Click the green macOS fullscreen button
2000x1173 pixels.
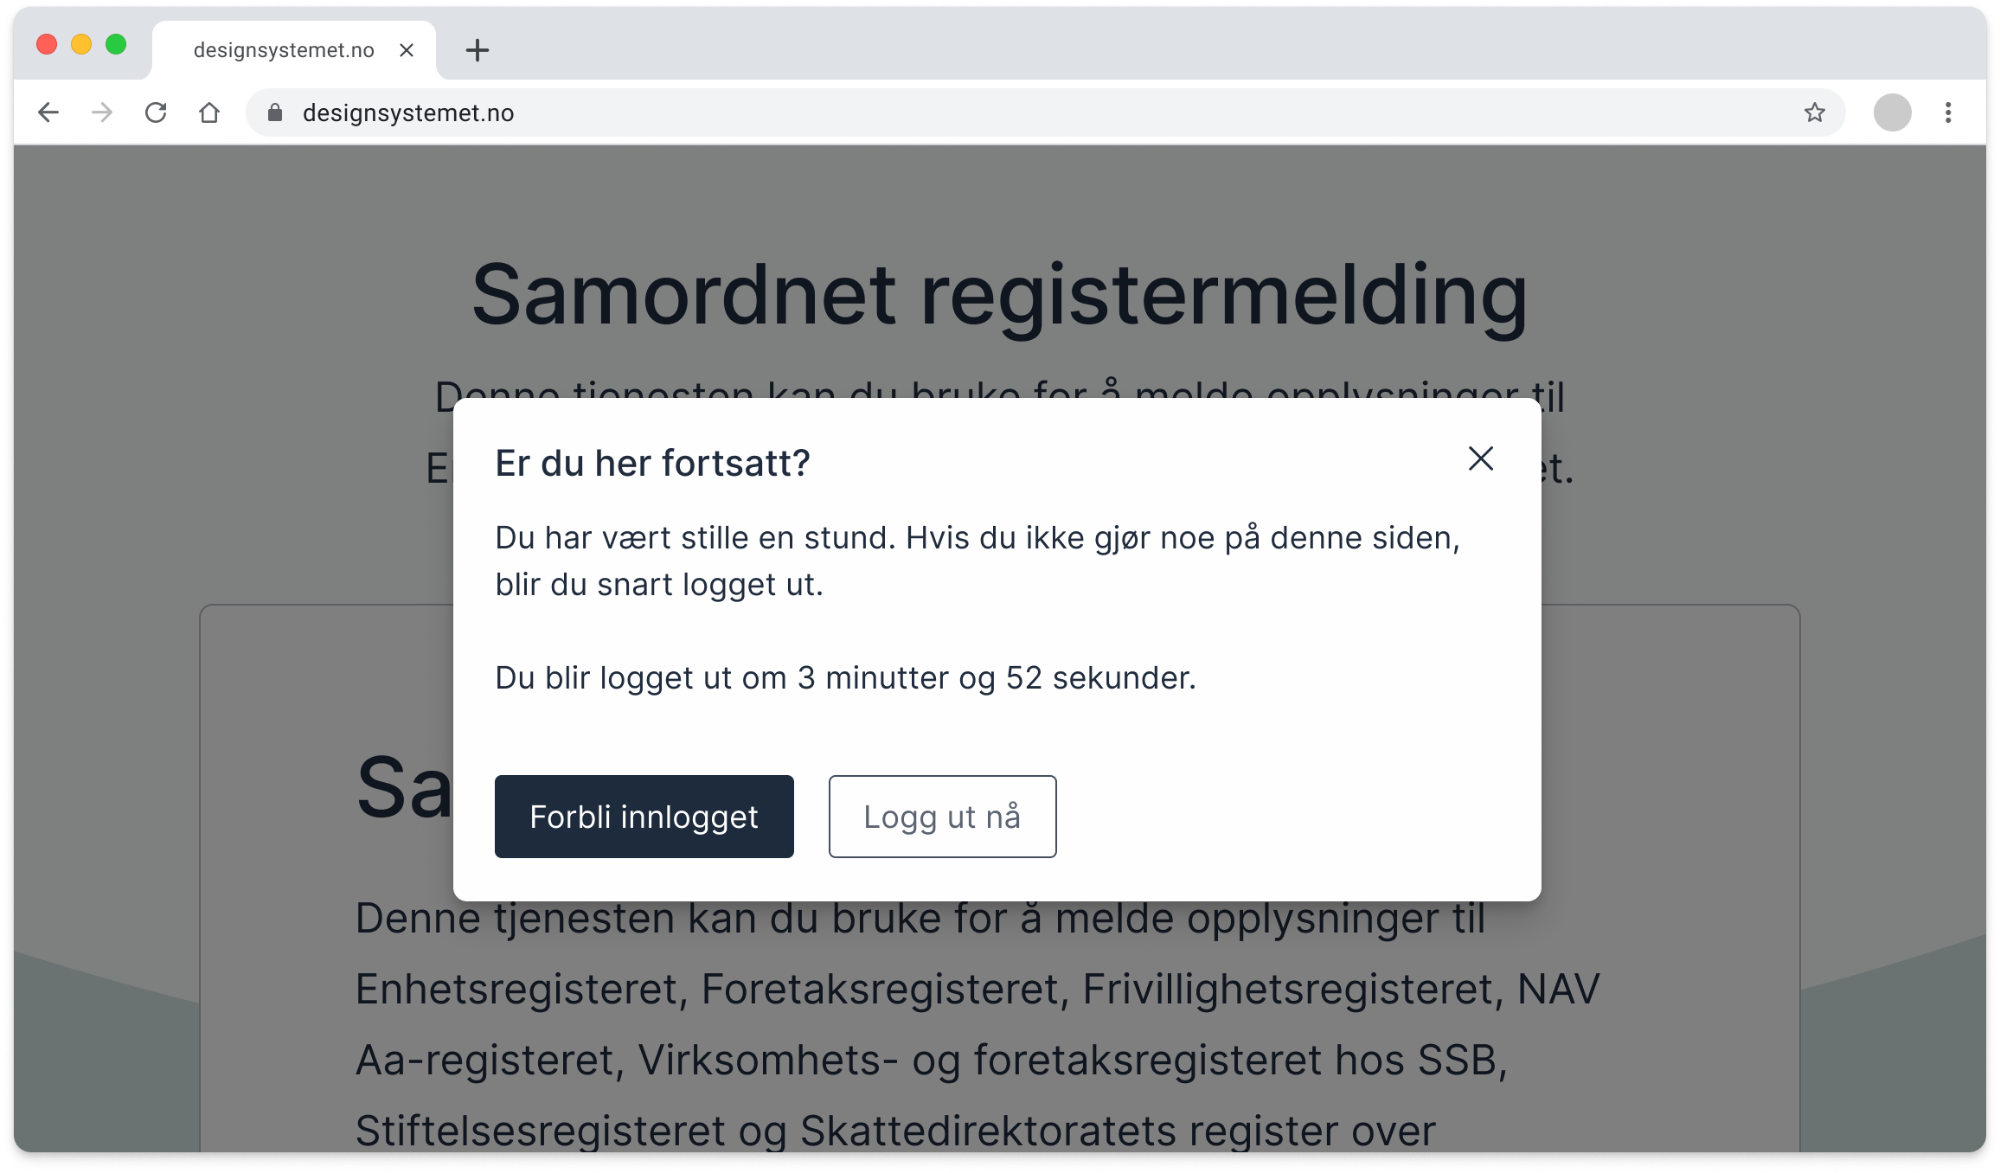116,44
